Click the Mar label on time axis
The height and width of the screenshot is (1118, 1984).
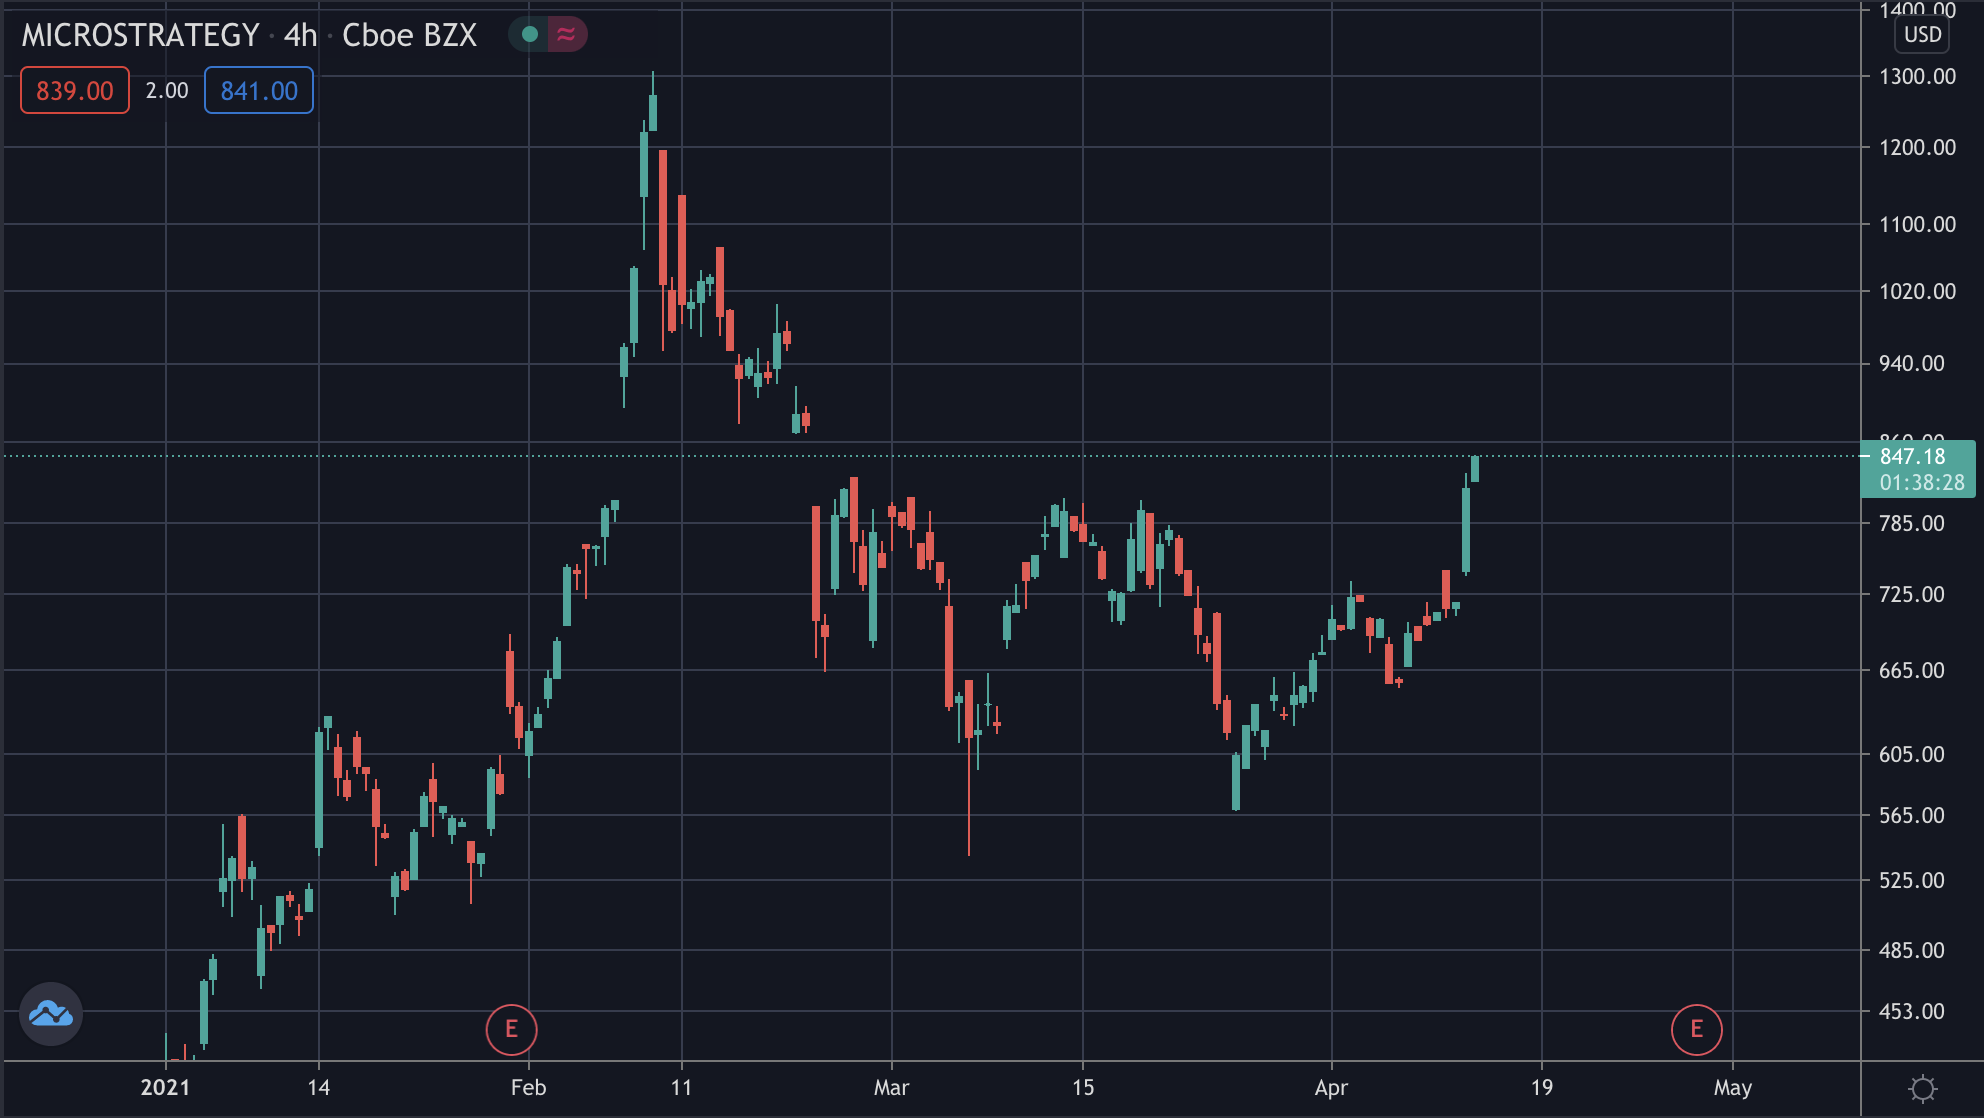tap(891, 1088)
